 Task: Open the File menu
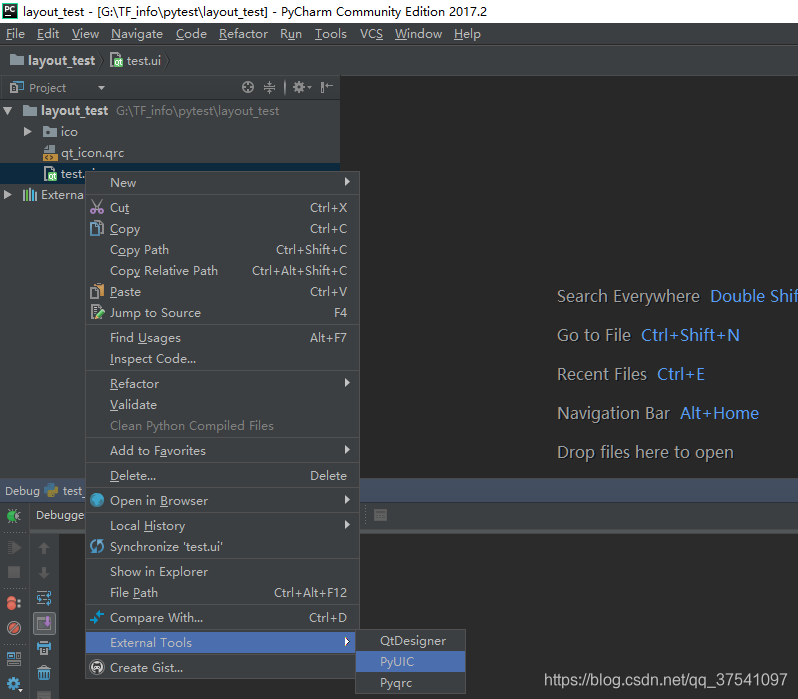(x=15, y=34)
